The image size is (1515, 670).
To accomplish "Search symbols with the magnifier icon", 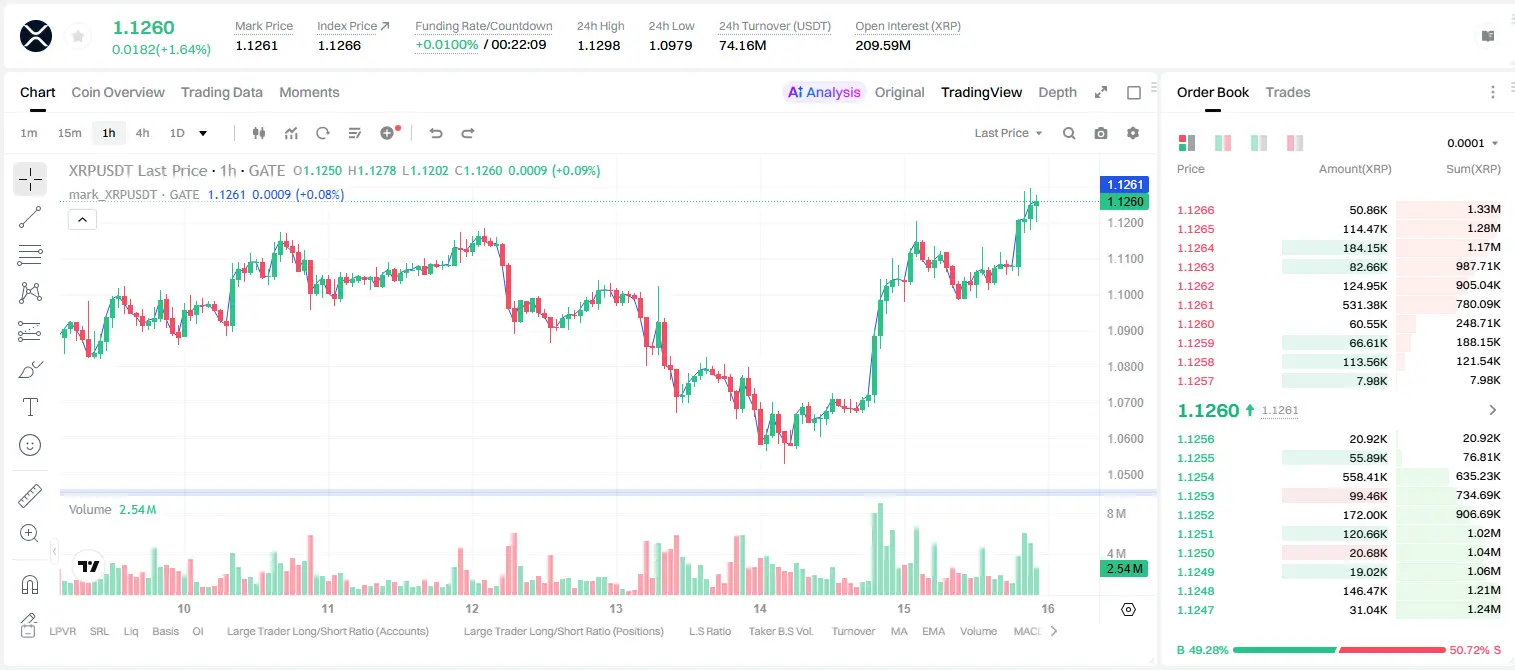I will coord(1069,133).
